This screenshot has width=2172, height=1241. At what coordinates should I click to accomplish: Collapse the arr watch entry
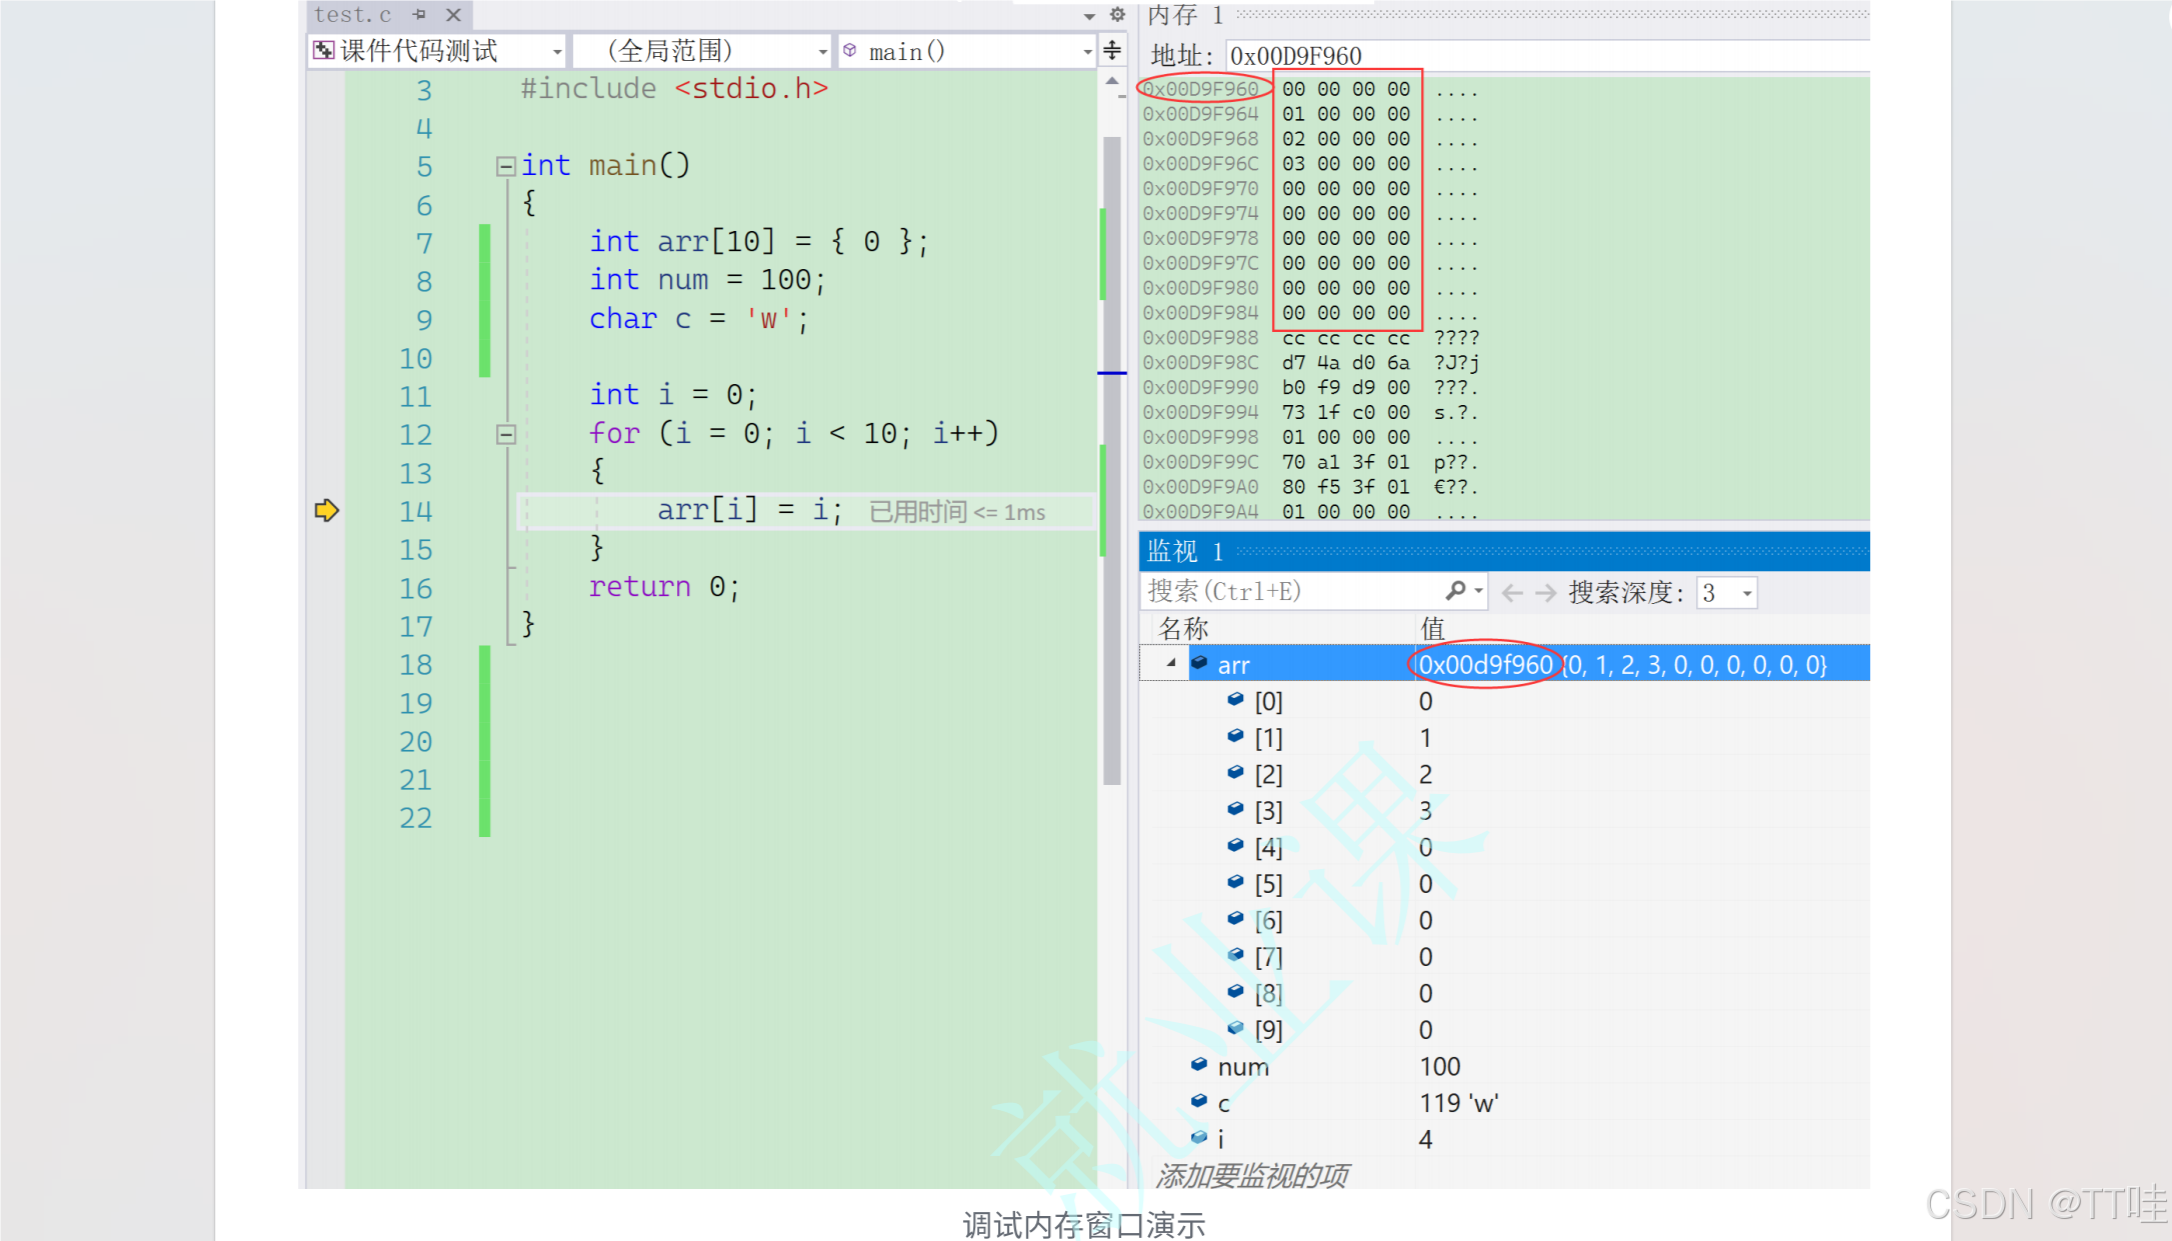pos(1171,664)
